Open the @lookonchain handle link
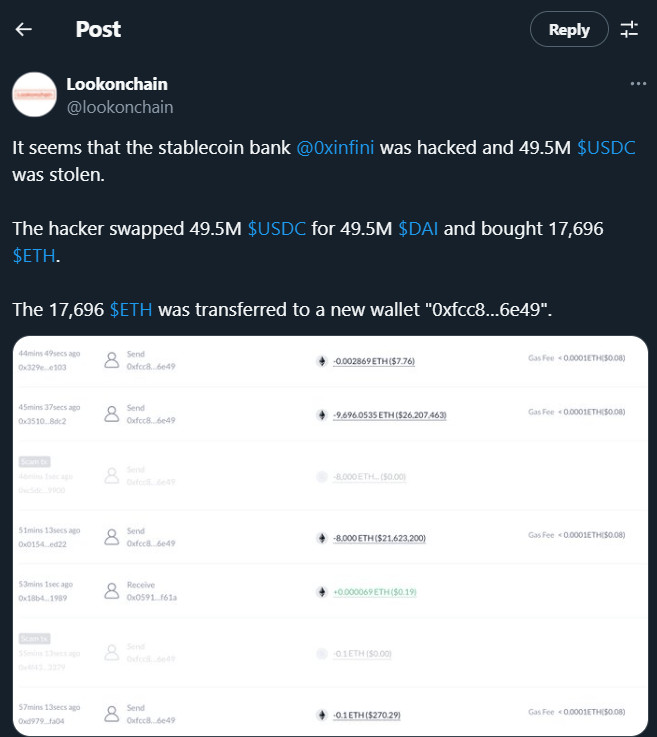Screen dimensions: 657x737 pos(119,107)
